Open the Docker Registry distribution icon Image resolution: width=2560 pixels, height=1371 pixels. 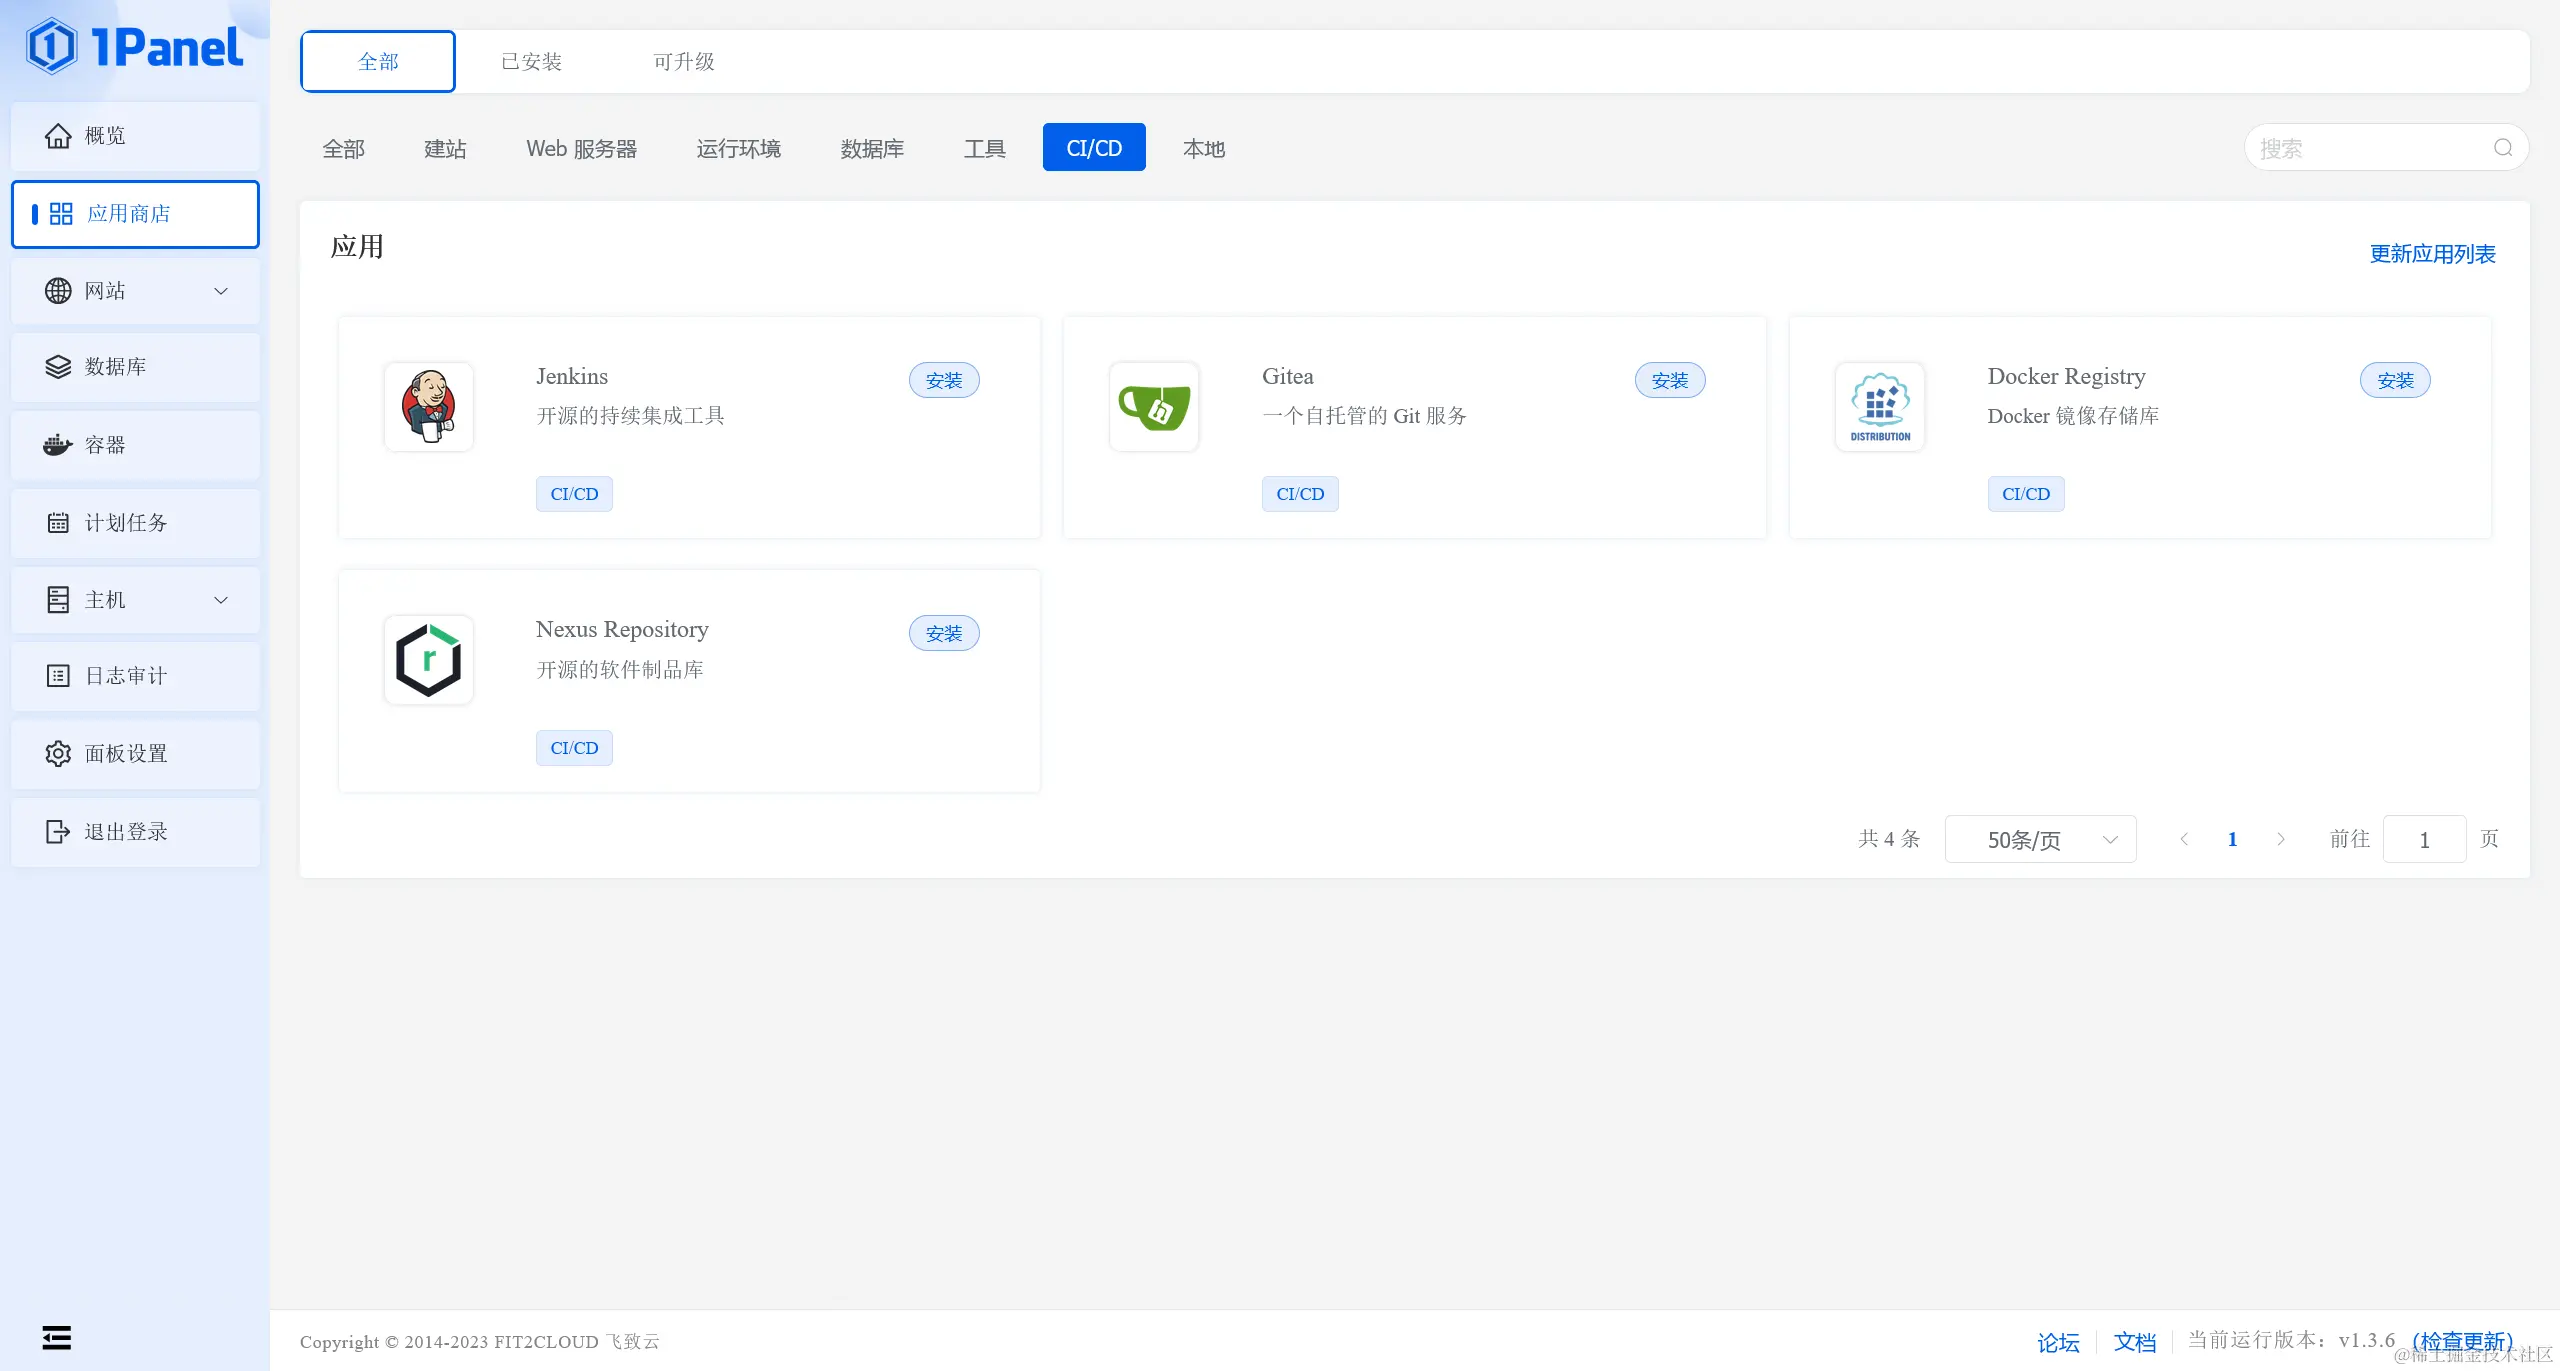coord(1880,407)
